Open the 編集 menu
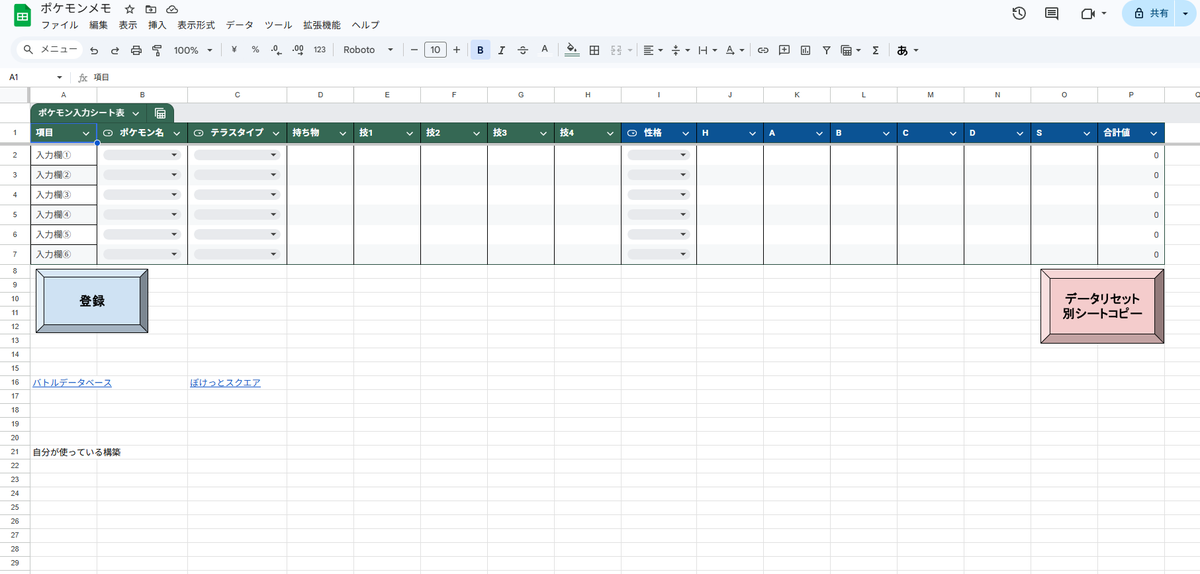This screenshot has width=1200, height=574. (98, 24)
